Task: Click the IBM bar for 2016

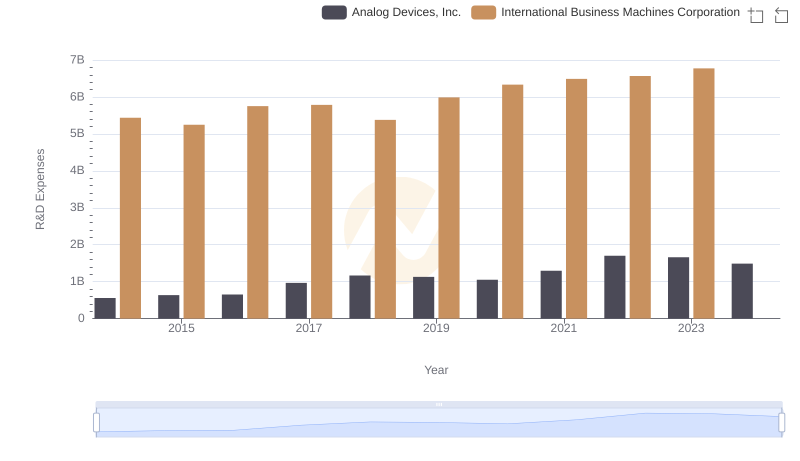Action: coord(258,212)
